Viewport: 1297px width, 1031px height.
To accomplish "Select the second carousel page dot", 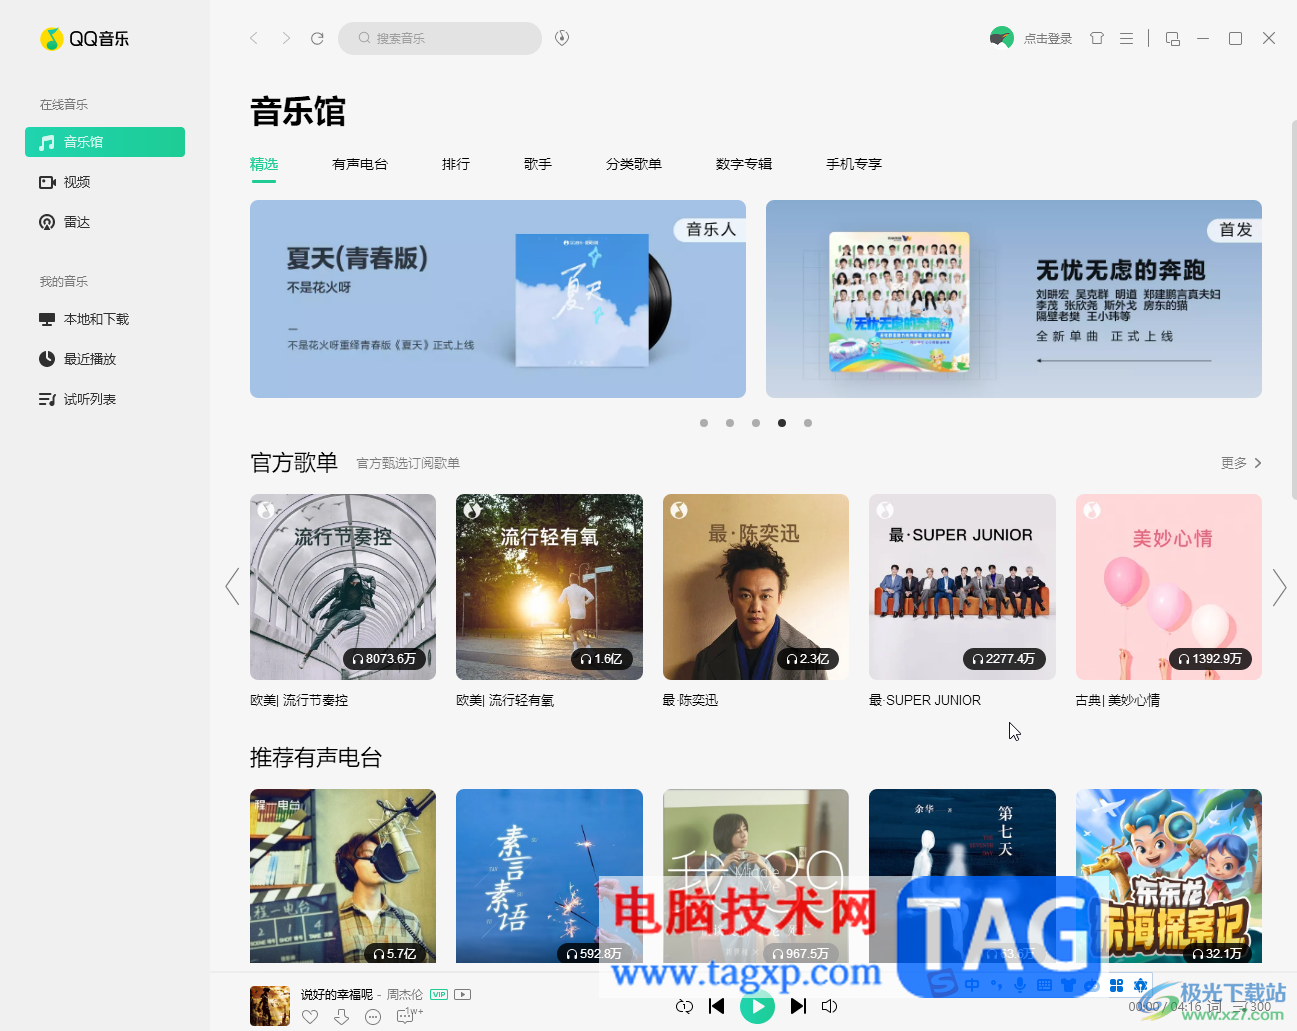I will point(730,423).
